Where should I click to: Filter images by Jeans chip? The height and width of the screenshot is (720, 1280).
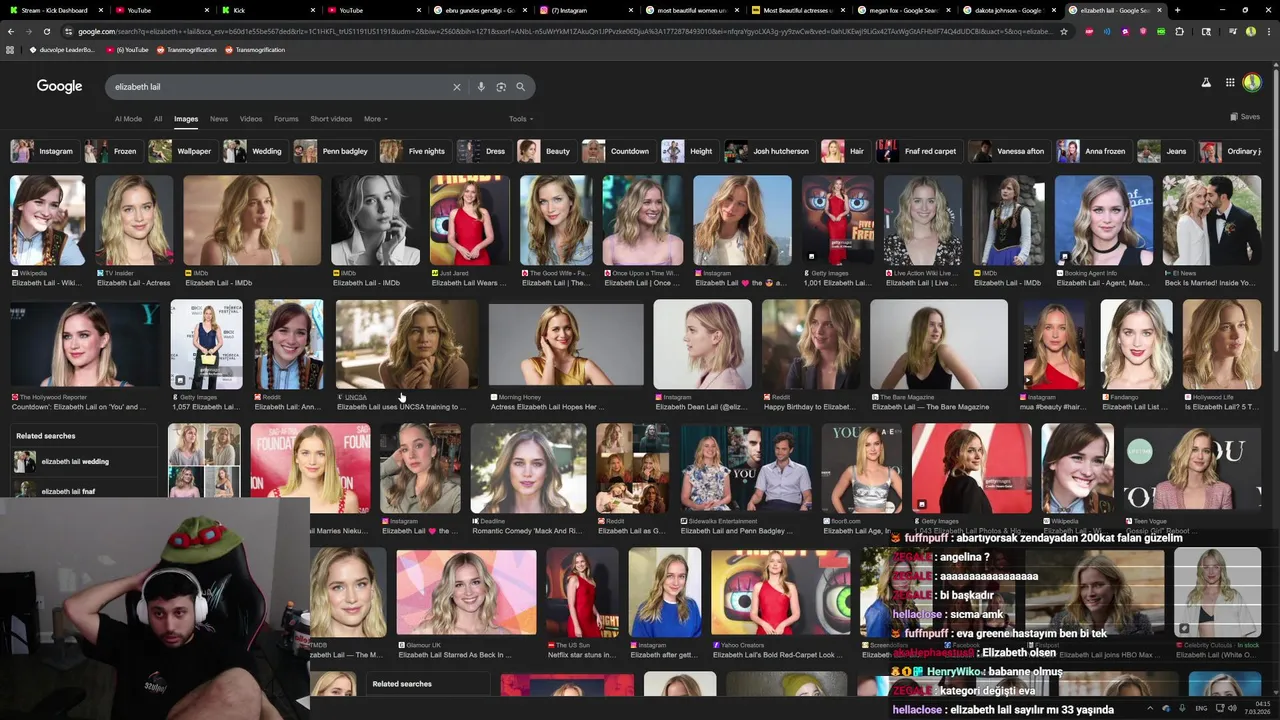(x=1164, y=151)
